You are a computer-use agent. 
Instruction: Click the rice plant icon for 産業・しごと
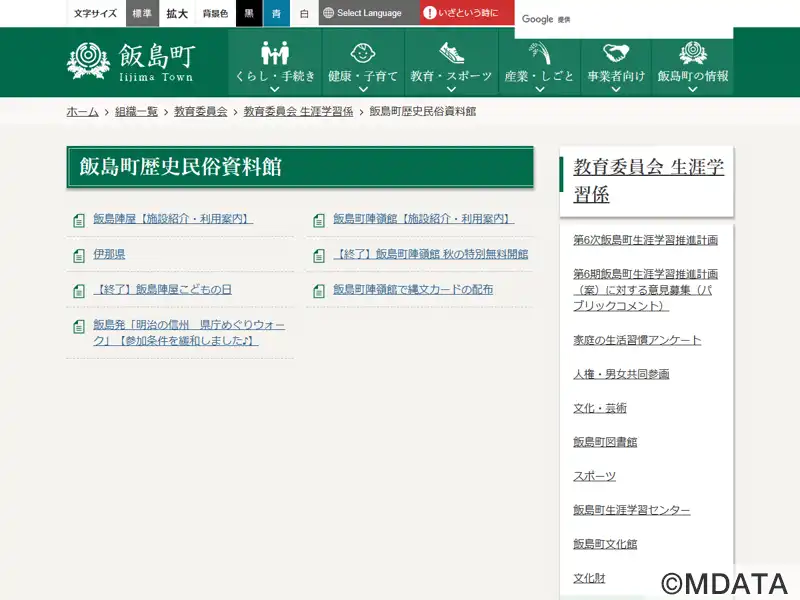(x=539, y=53)
